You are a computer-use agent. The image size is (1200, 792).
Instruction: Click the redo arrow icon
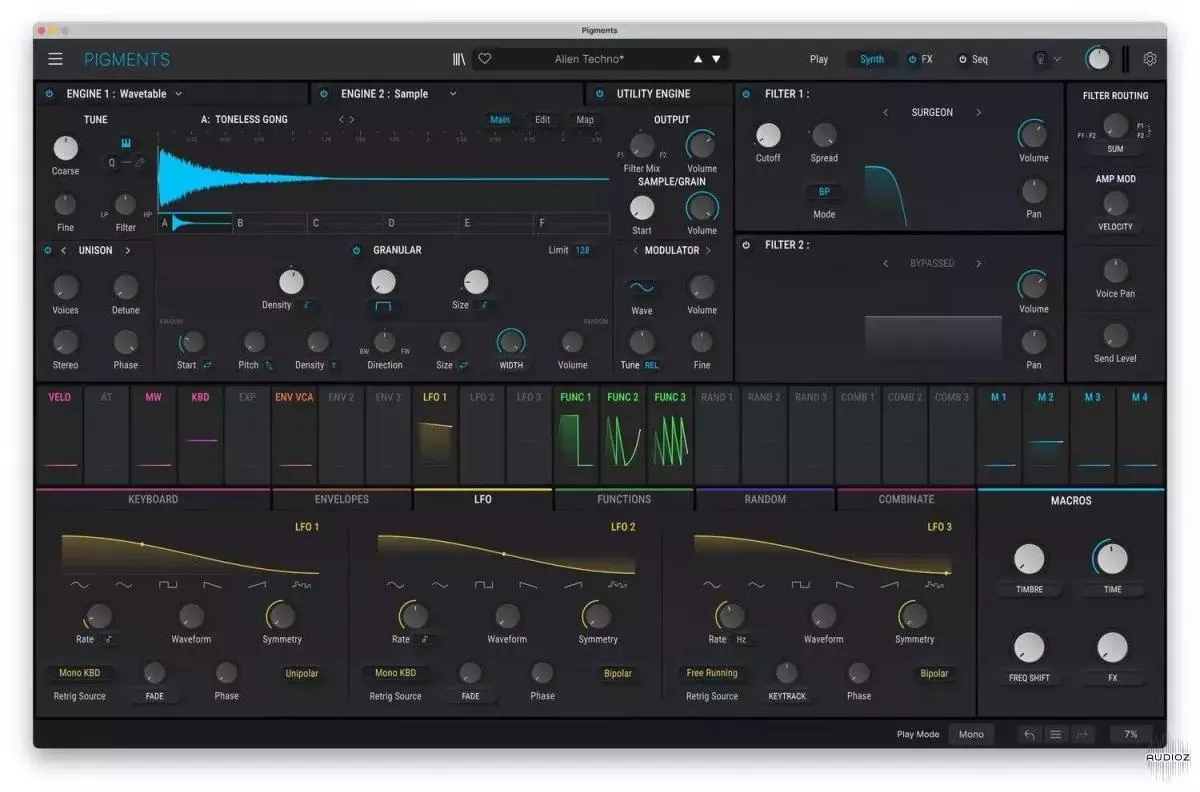pyautogui.click(x=1082, y=734)
